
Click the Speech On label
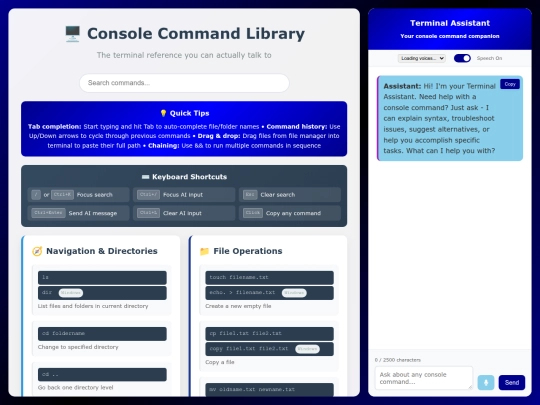489,58
